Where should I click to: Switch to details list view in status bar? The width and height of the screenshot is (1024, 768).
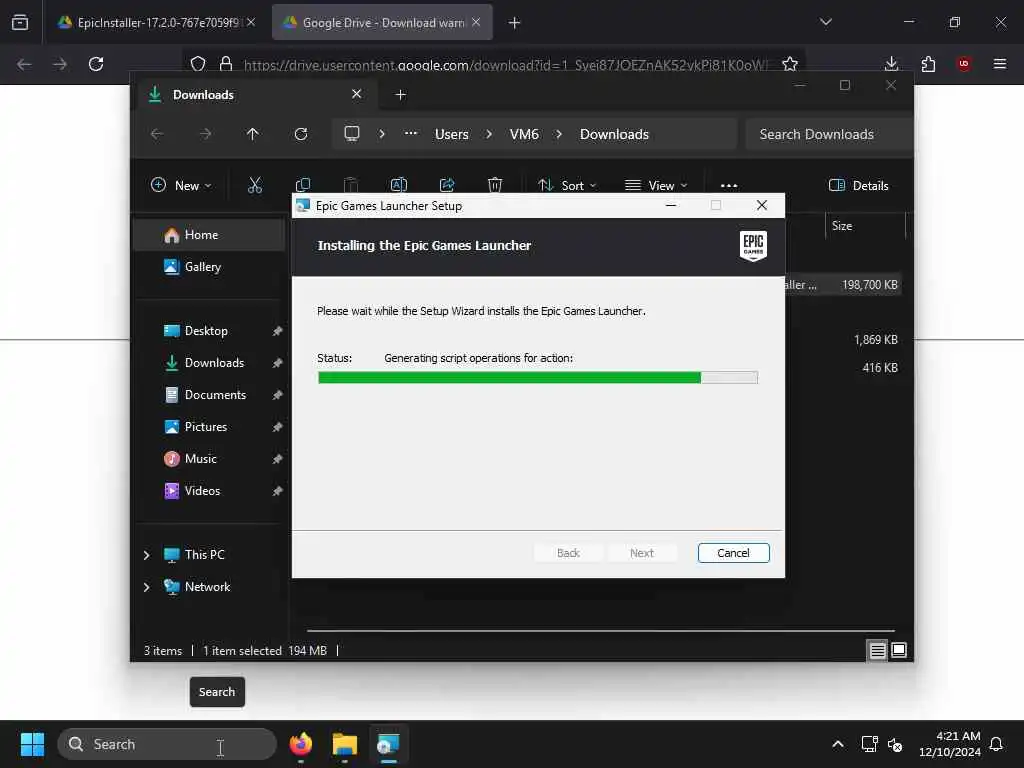877,650
